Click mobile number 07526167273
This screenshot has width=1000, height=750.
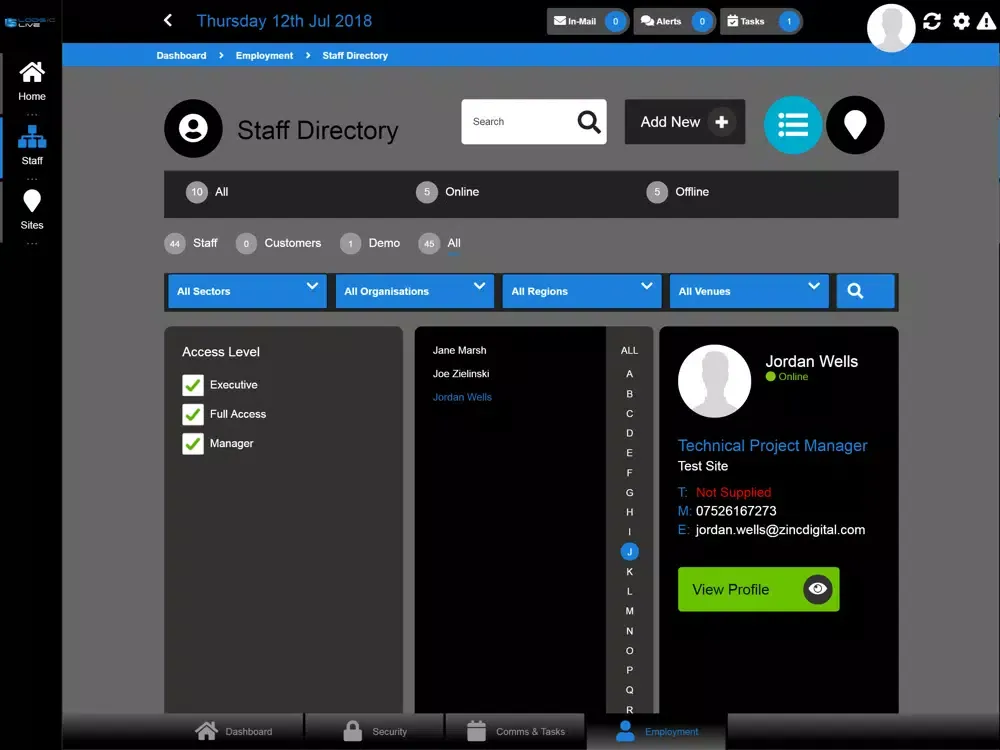736,511
